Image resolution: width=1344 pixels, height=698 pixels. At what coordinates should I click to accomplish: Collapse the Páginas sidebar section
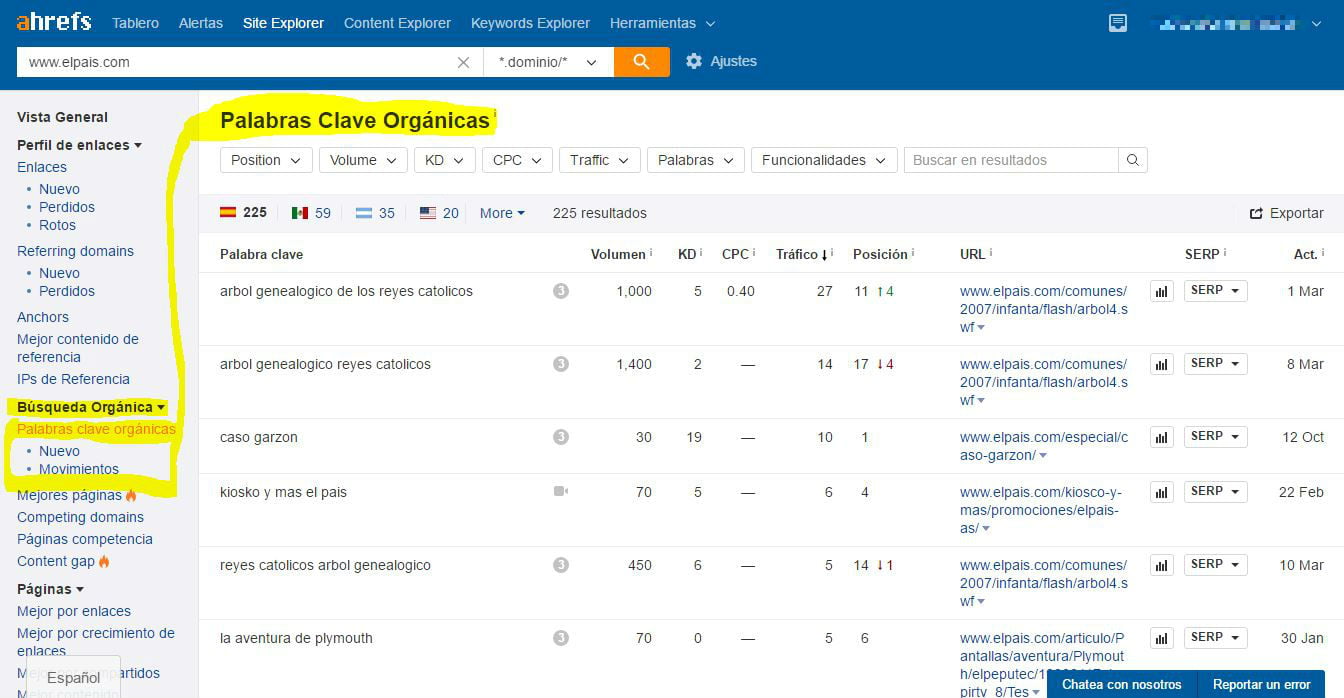tap(50, 589)
